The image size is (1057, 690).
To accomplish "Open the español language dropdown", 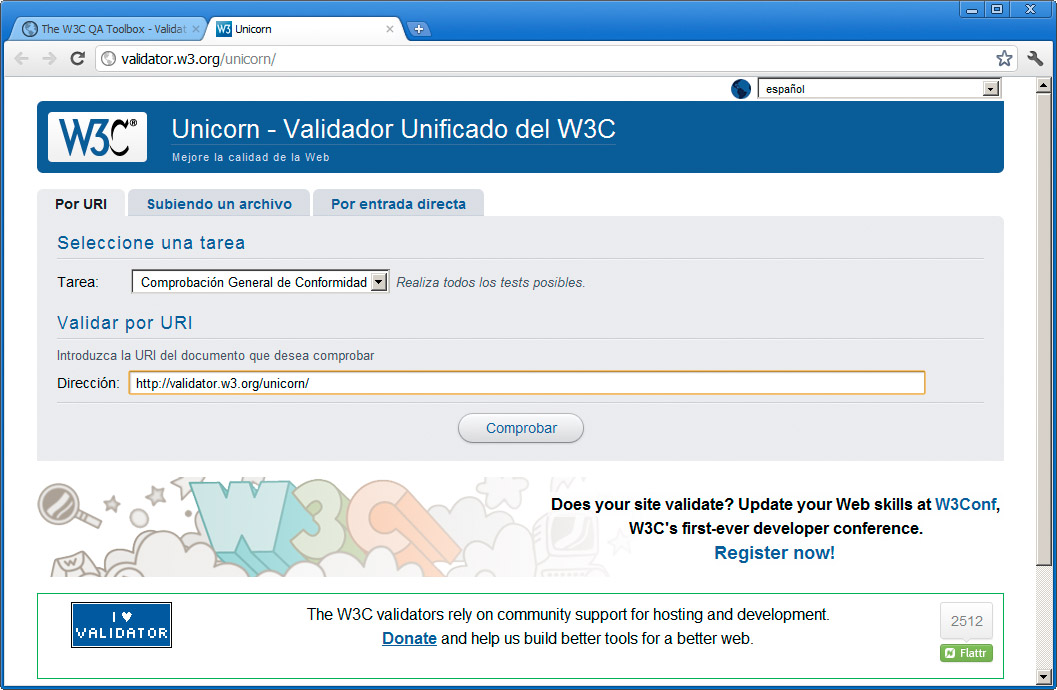I will (x=879, y=89).
